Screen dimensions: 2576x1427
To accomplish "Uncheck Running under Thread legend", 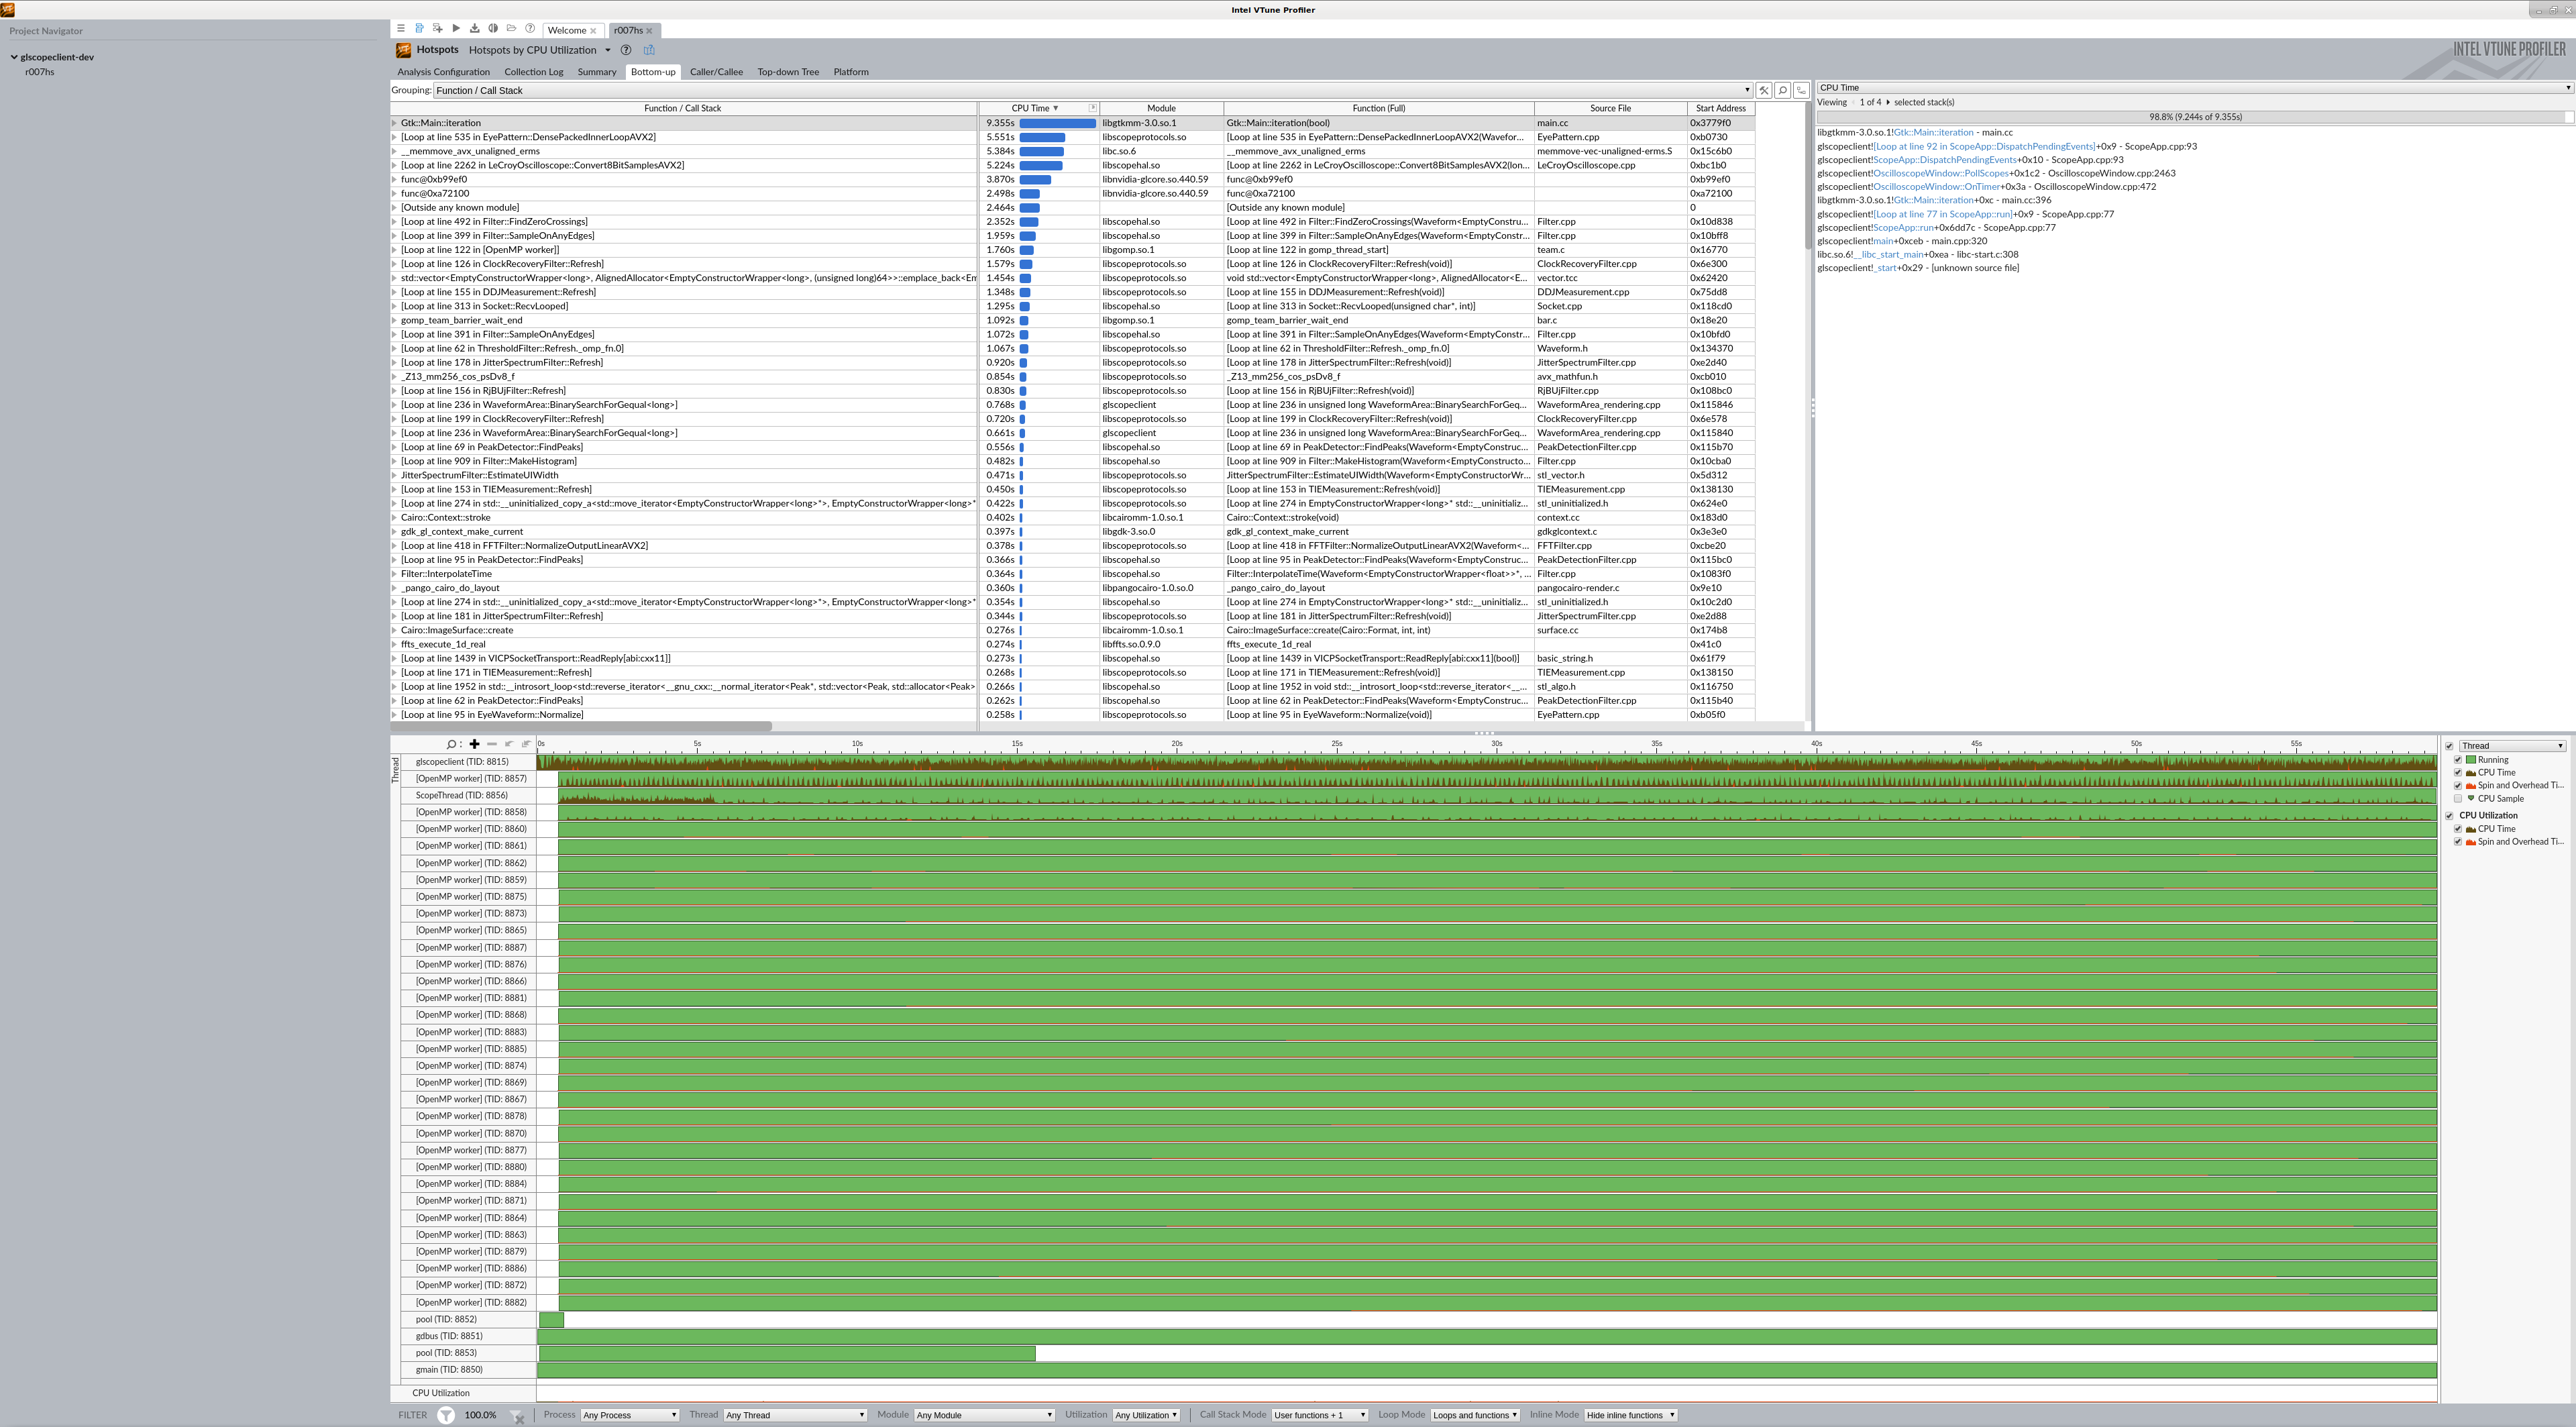I will pyautogui.click(x=2458, y=760).
